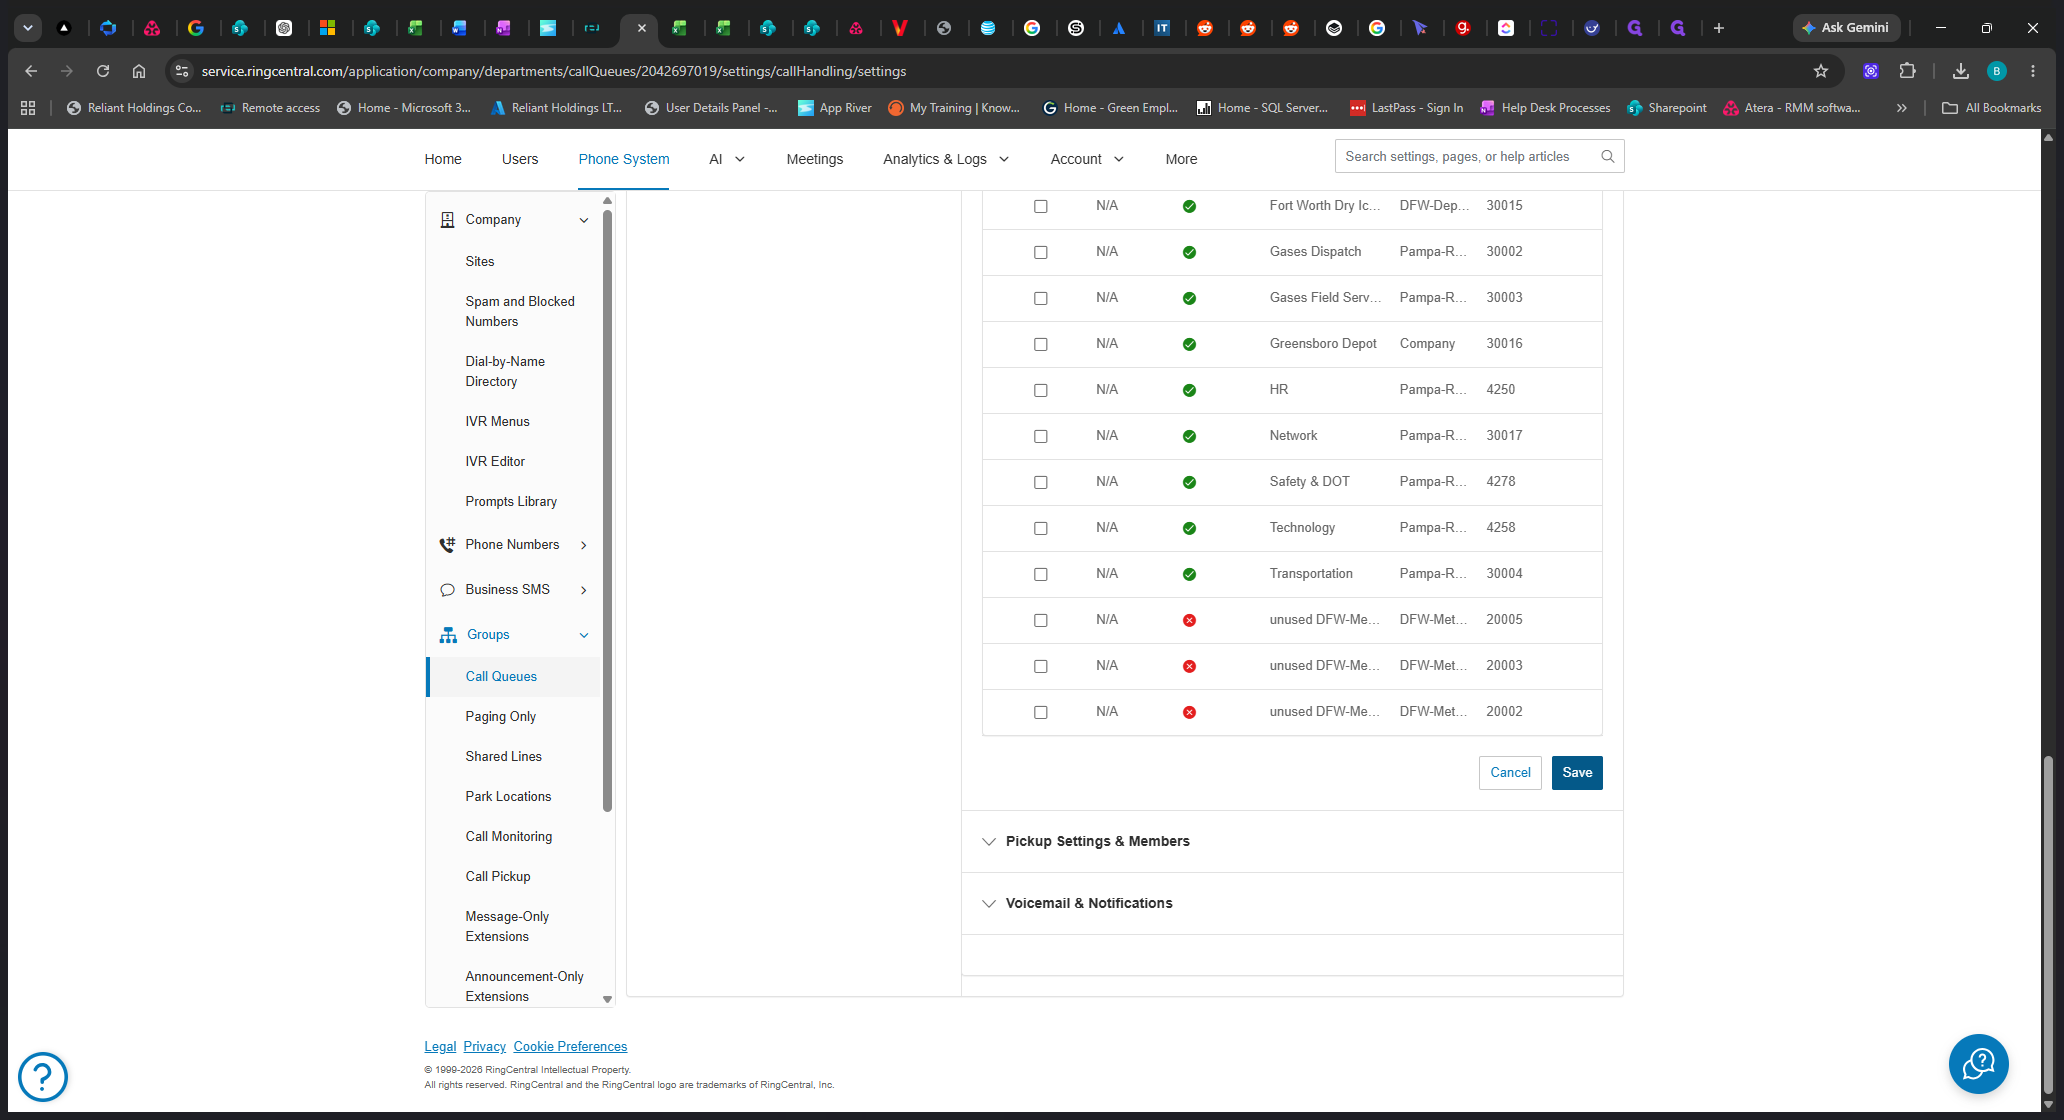Open the All Bookmarks folder
Image resolution: width=2064 pixels, height=1120 pixels.
tap(1991, 108)
